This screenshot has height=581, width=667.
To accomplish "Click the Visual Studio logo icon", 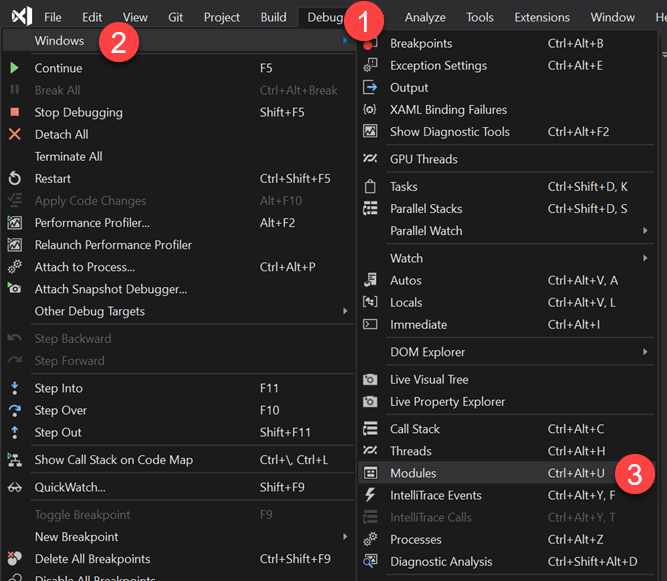I will 20,17.
